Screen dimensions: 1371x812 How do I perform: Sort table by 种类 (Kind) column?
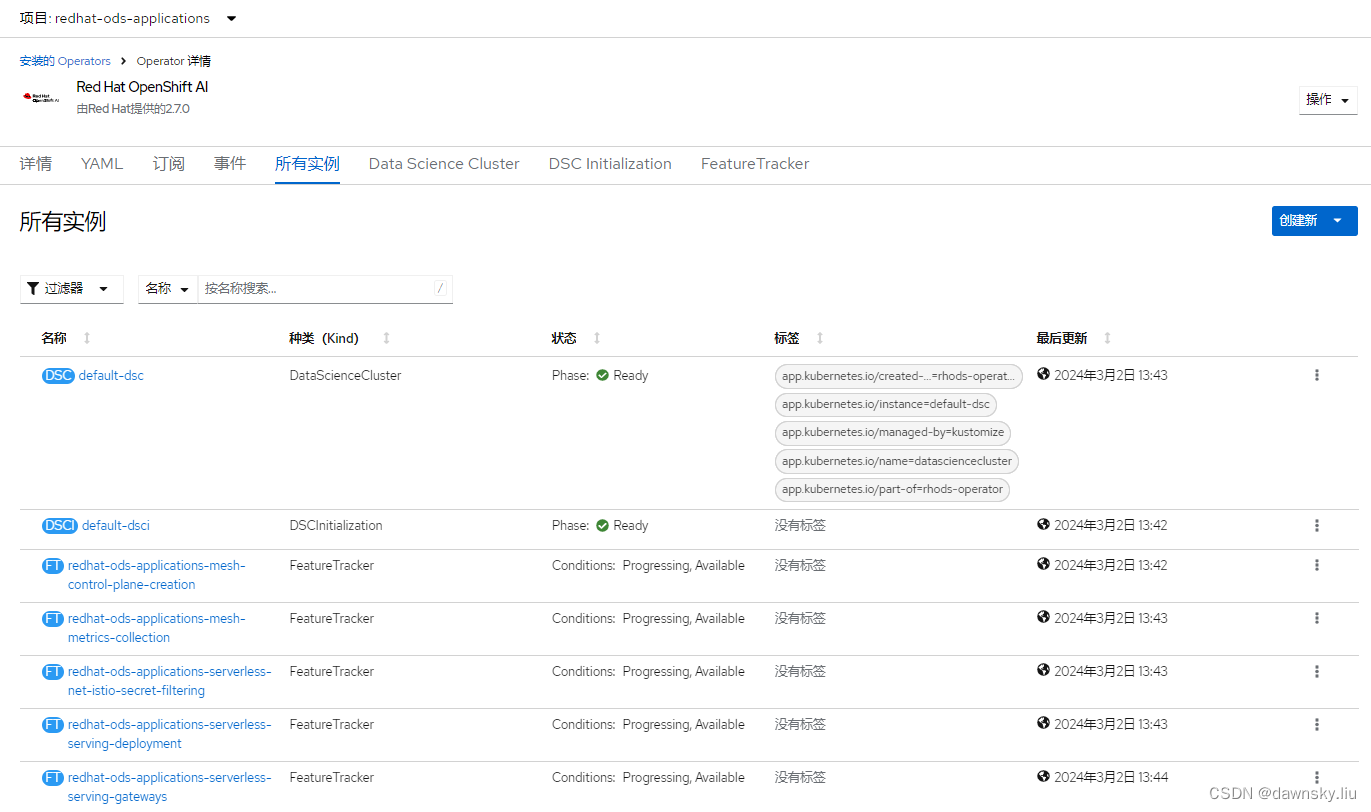click(x=387, y=338)
